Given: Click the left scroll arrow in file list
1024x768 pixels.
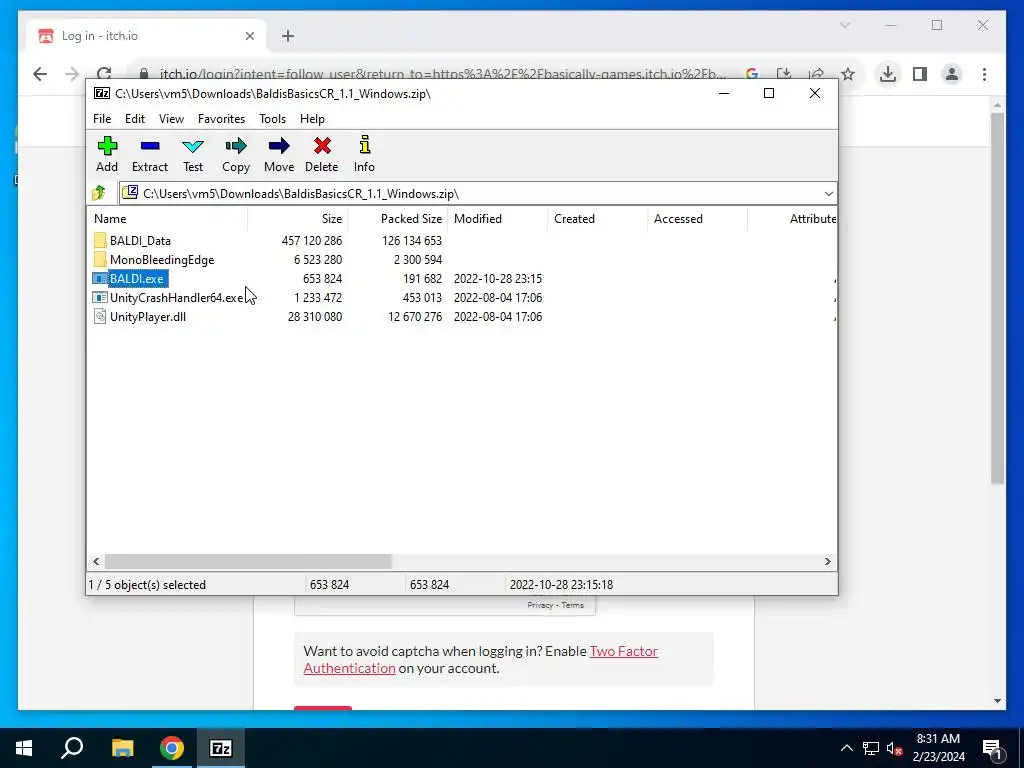Looking at the screenshot, I should pyautogui.click(x=96, y=562).
